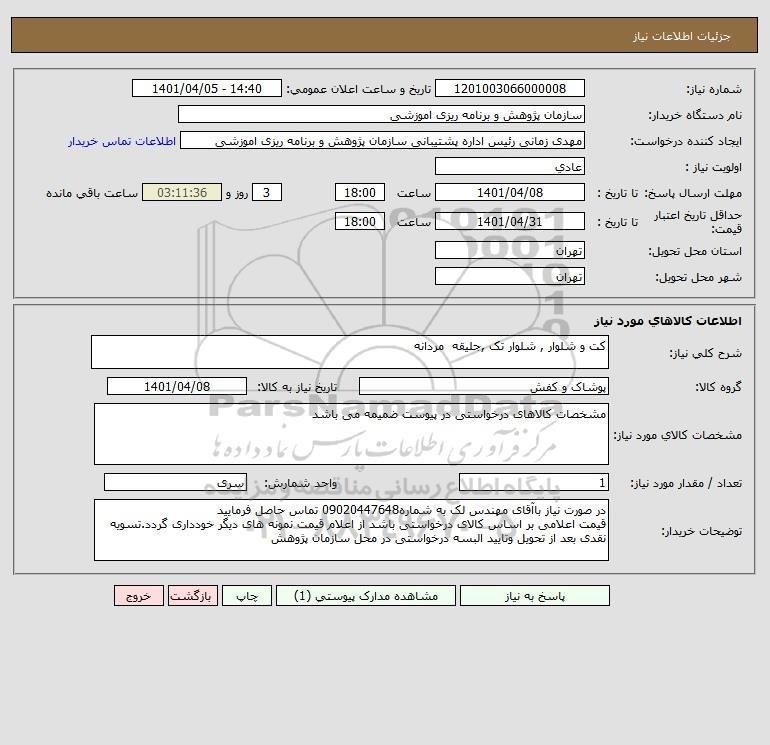
Task: Click the quantity field showing 1
Action: click(x=534, y=482)
